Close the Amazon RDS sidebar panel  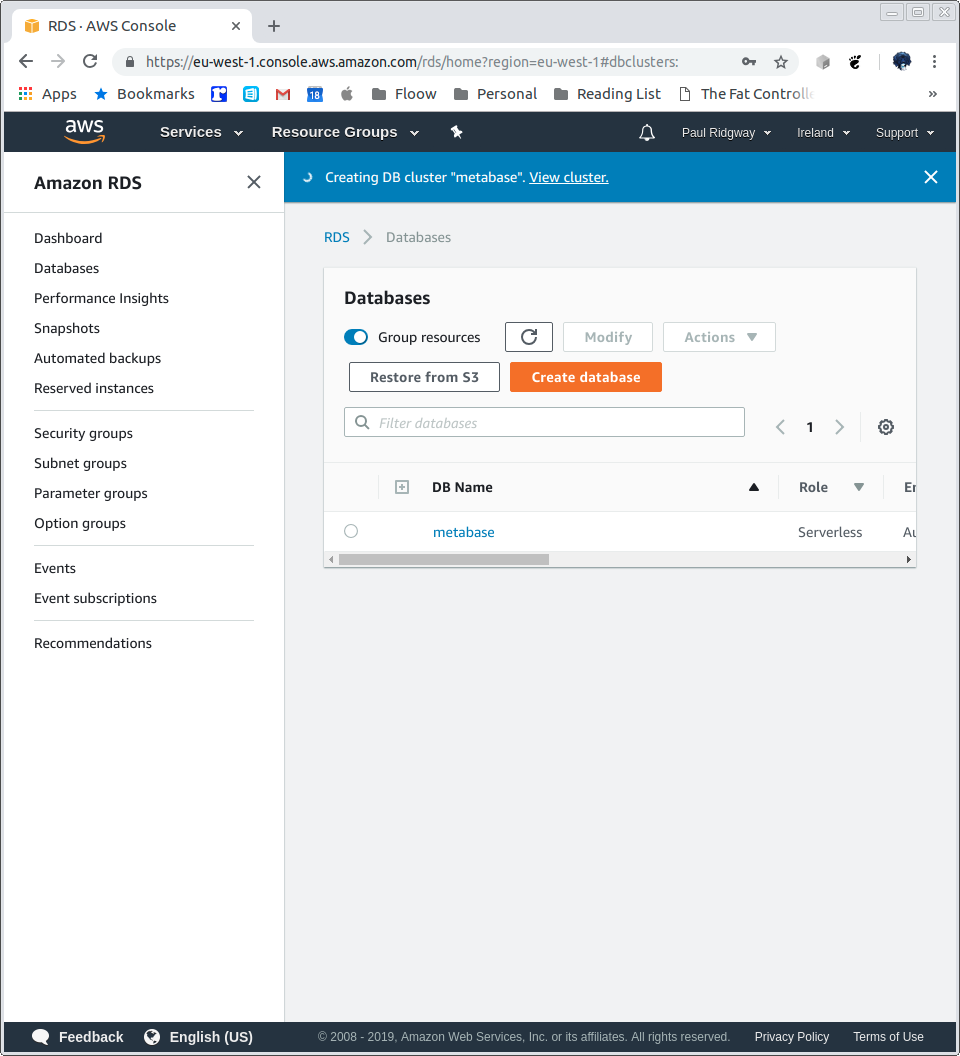253,182
